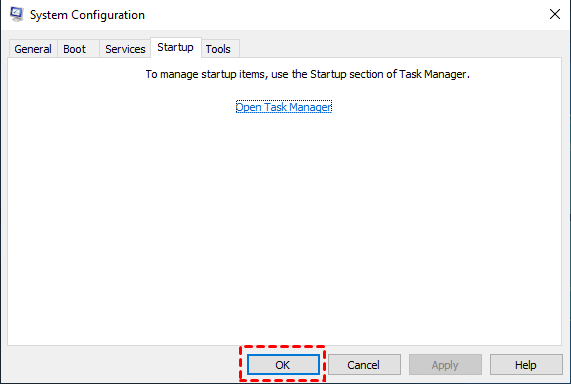Viewport: 571px width, 384px height.
Task: Switch to the General tab
Action: [33, 49]
